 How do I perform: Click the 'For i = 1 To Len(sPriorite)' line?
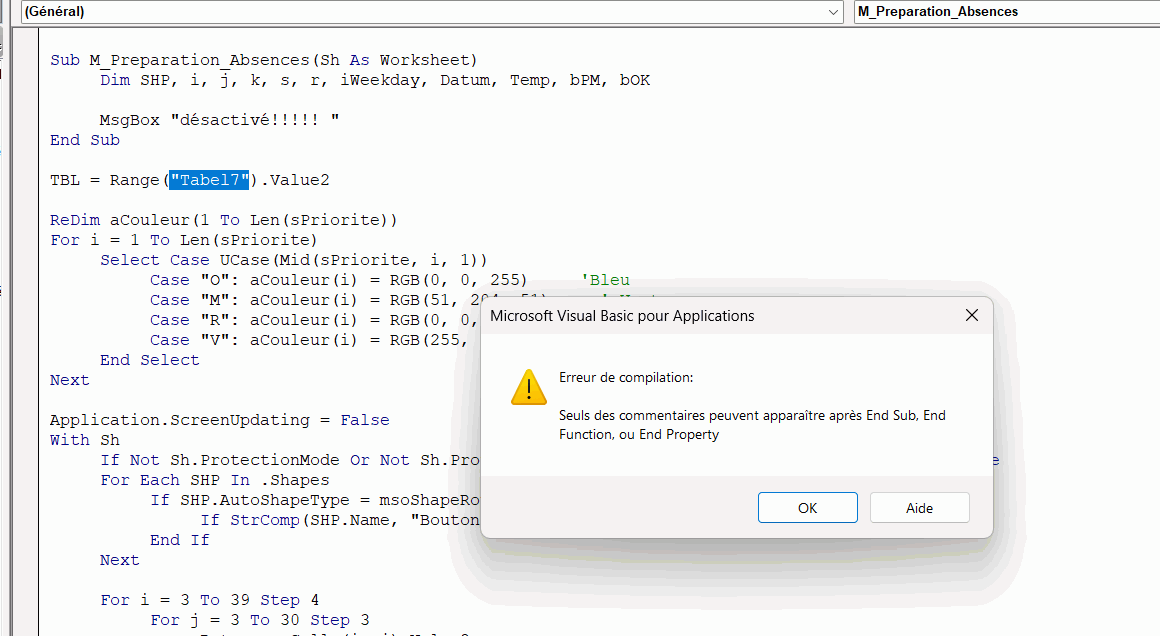pyautogui.click(x=183, y=240)
